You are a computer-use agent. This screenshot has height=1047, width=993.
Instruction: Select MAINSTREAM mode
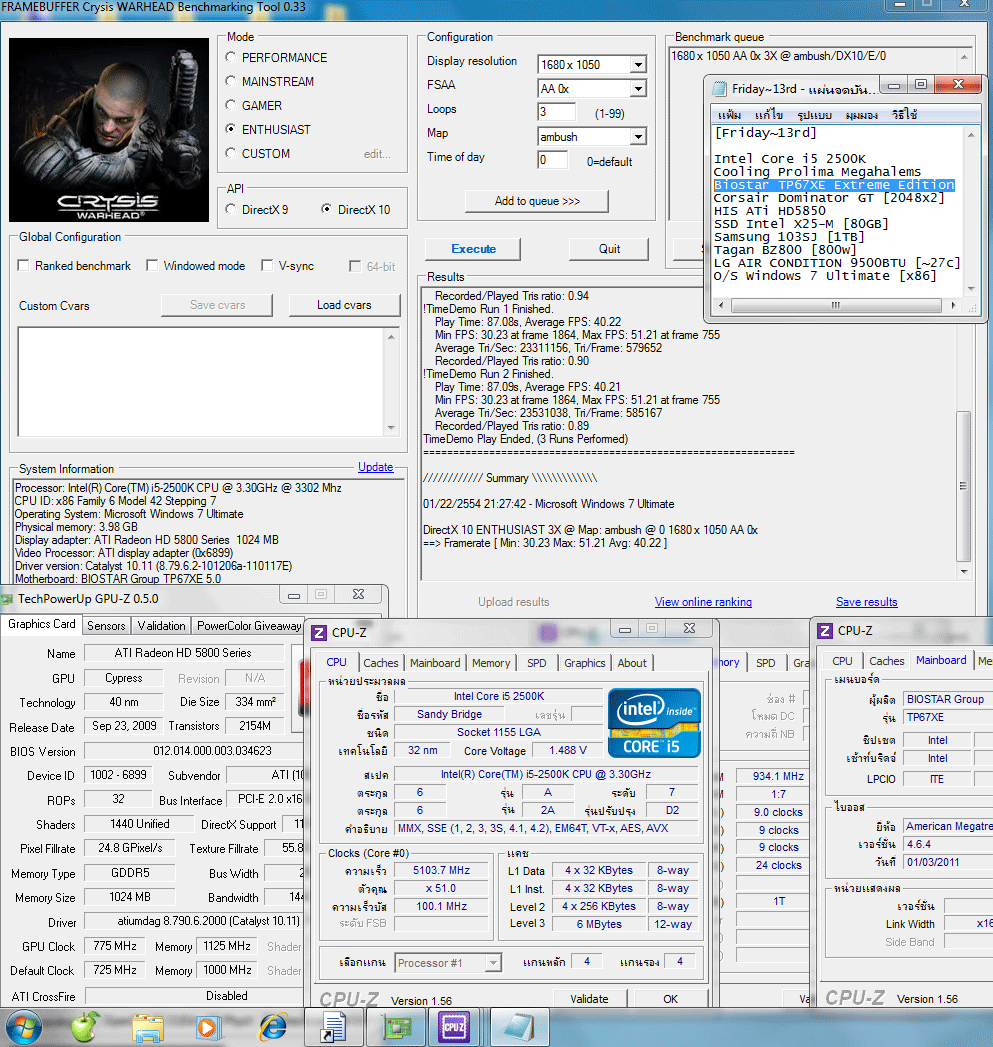point(231,81)
